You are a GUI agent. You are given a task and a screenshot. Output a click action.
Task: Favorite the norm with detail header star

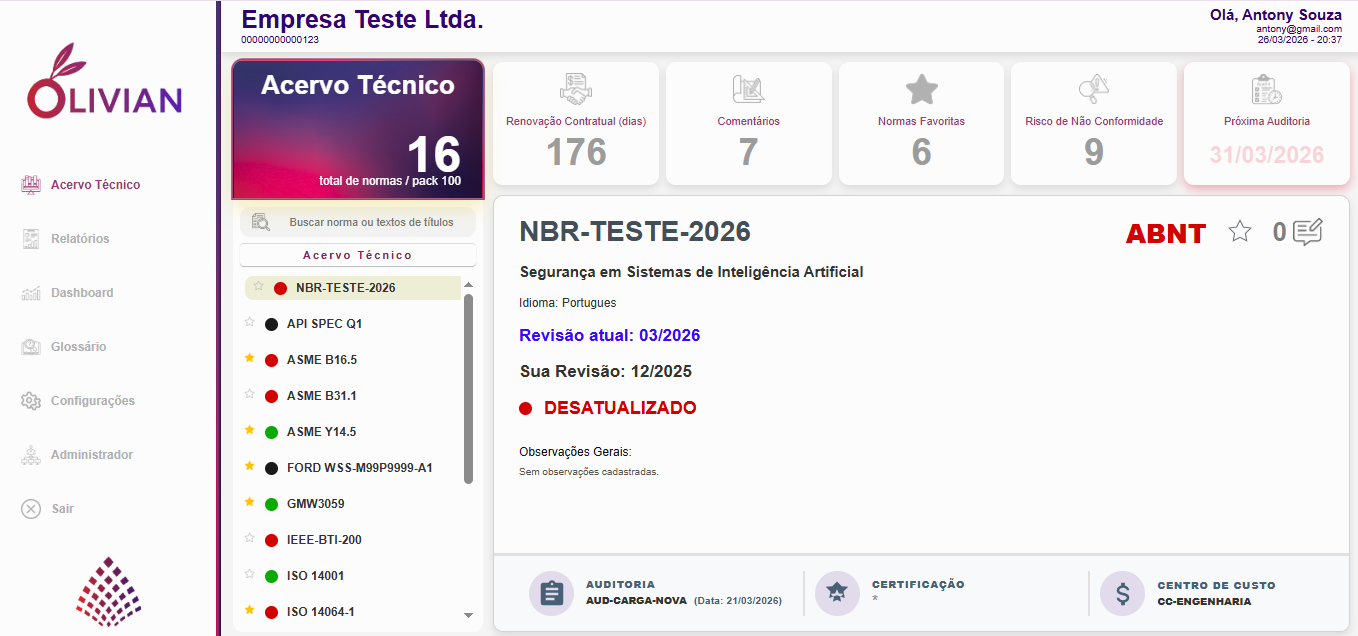click(1240, 232)
